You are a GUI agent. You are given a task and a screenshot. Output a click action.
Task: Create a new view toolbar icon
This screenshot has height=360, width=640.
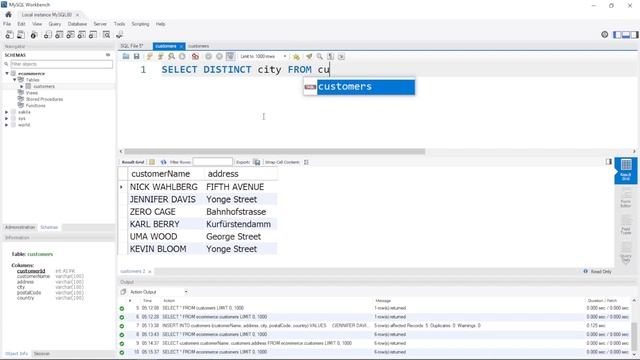pyautogui.click(x=71, y=35)
